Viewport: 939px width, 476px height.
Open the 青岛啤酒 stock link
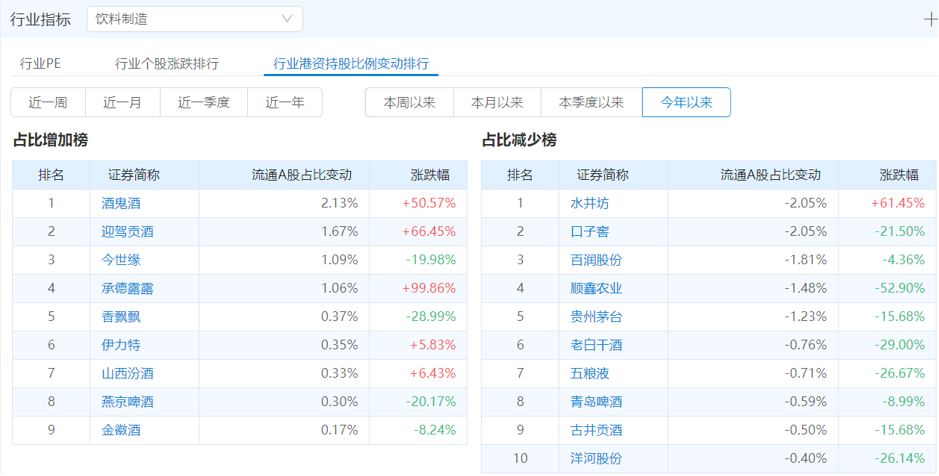pos(596,402)
